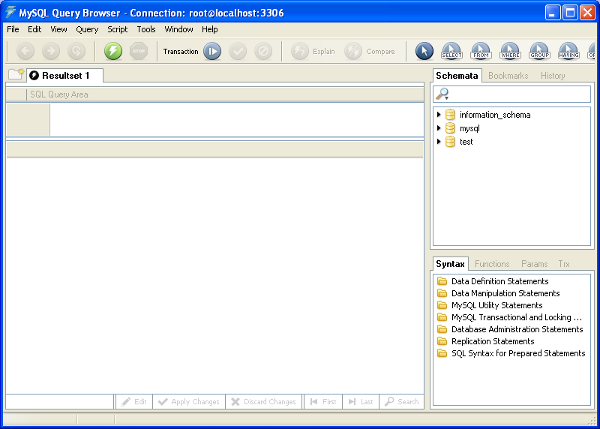The width and height of the screenshot is (600, 429).
Task: Select the GROUP clause tool
Action: click(x=540, y=51)
